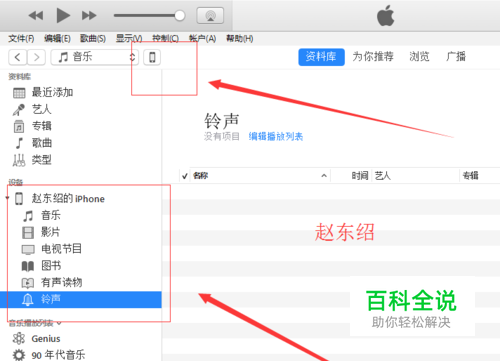This screenshot has width=500, height=361.
Task: Open the 文件(F) menu
Action: coord(21,39)
